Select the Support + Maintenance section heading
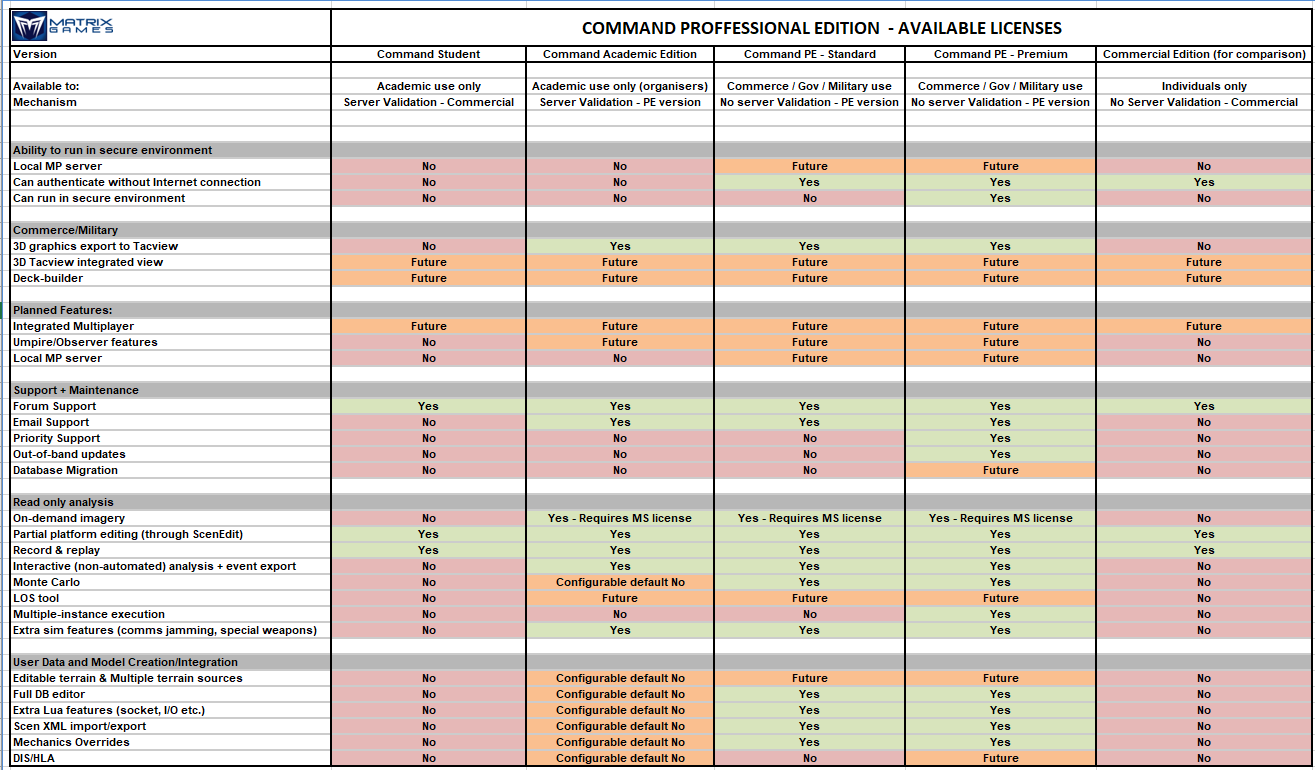 click(x=661, y=390)
